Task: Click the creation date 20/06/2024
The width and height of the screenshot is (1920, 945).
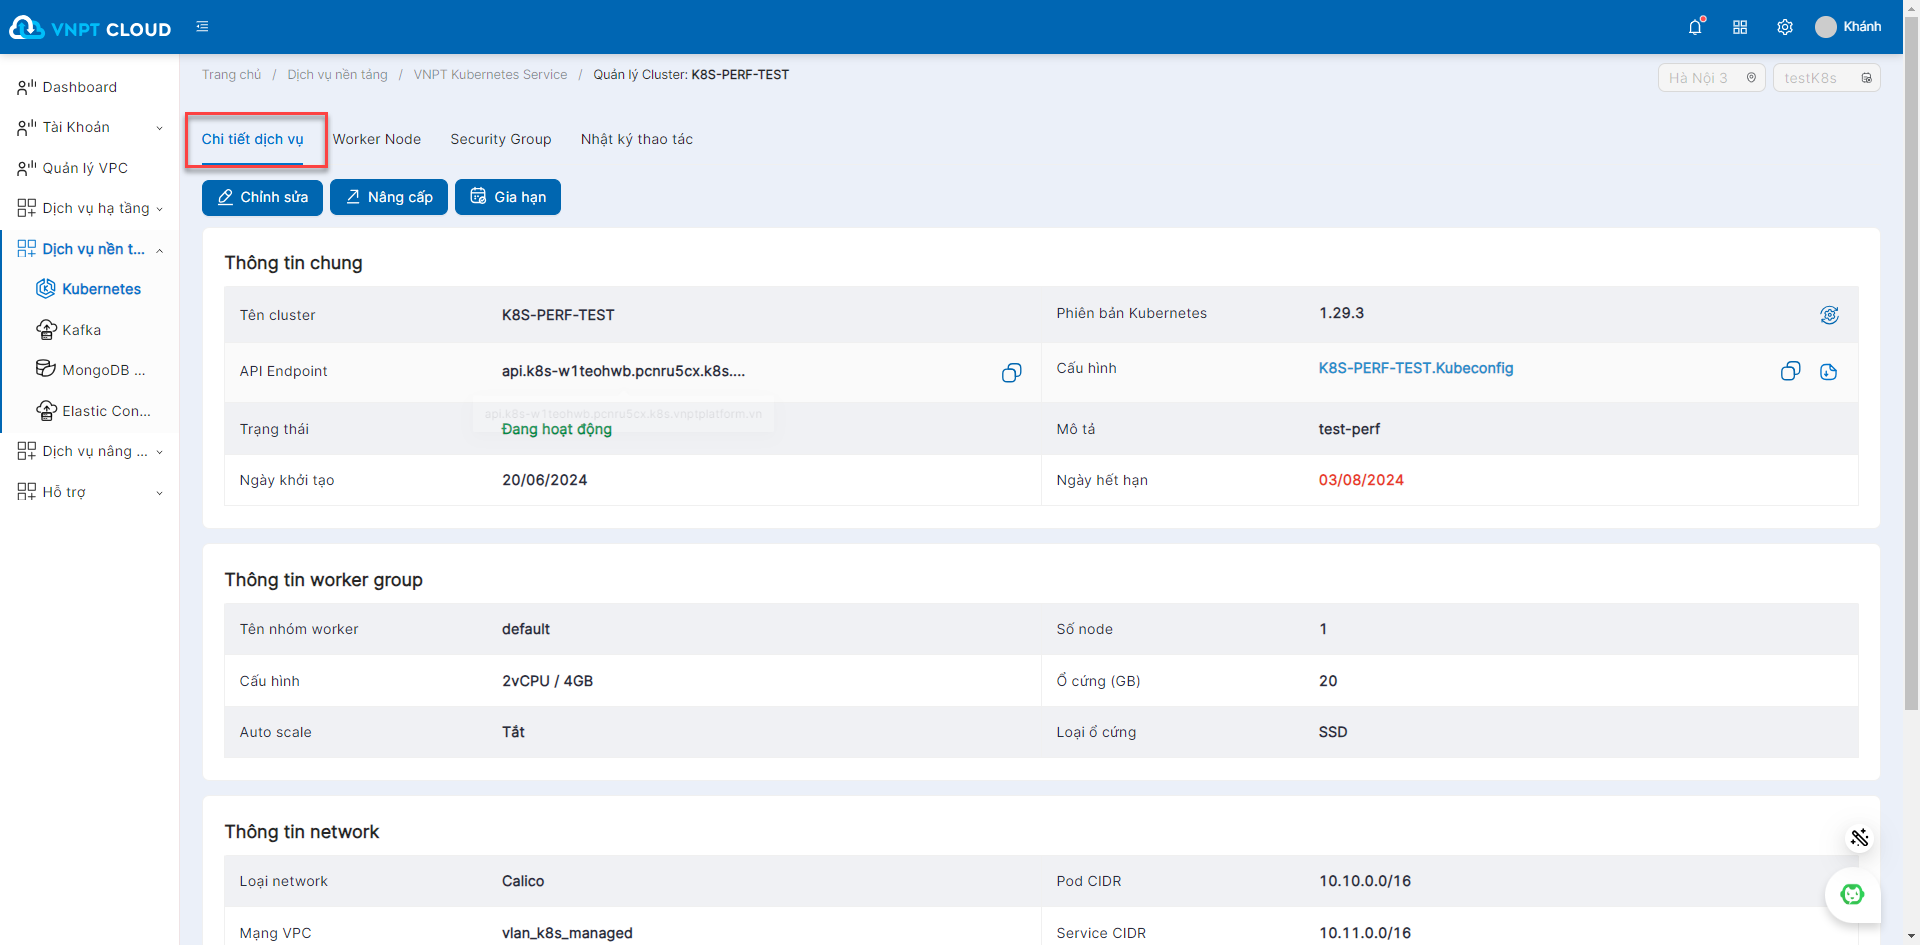Action: [x=544, y=480]
